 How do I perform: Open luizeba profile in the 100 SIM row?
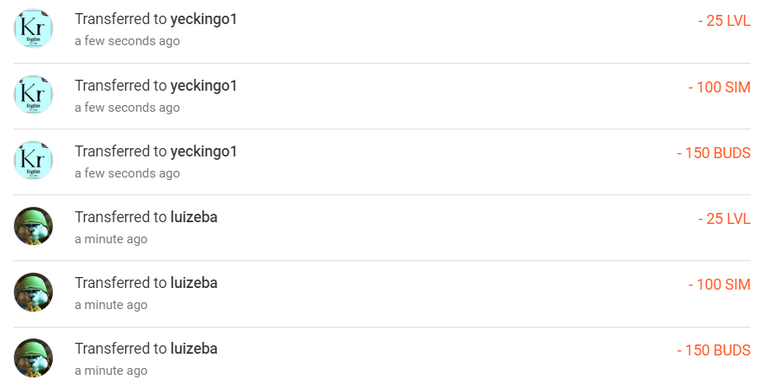[x=194, y=283]
